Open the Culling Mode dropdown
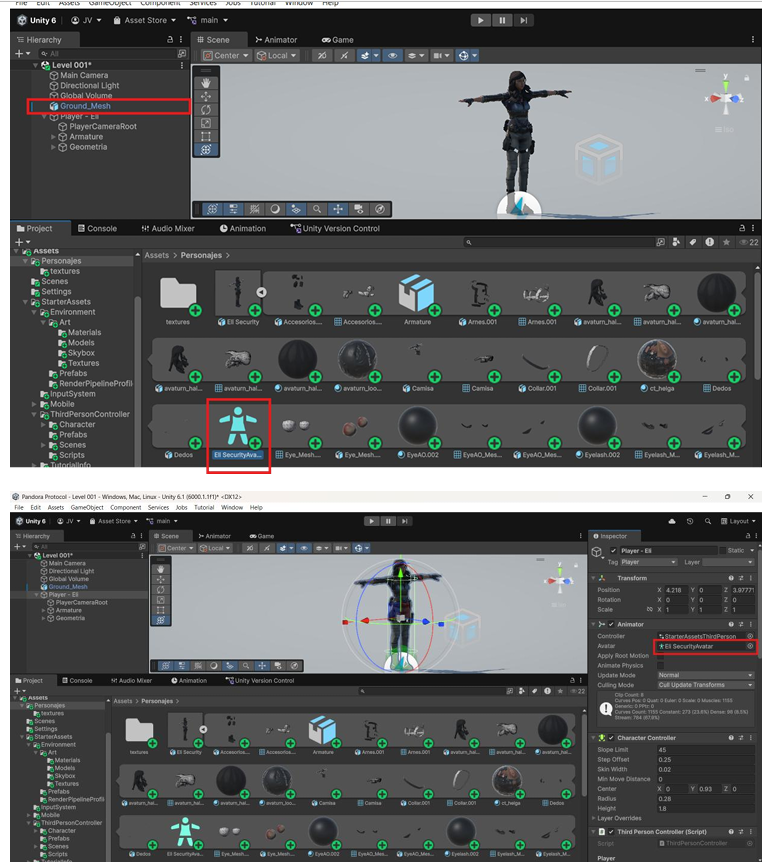762x862 pixels. pos(705,685)
